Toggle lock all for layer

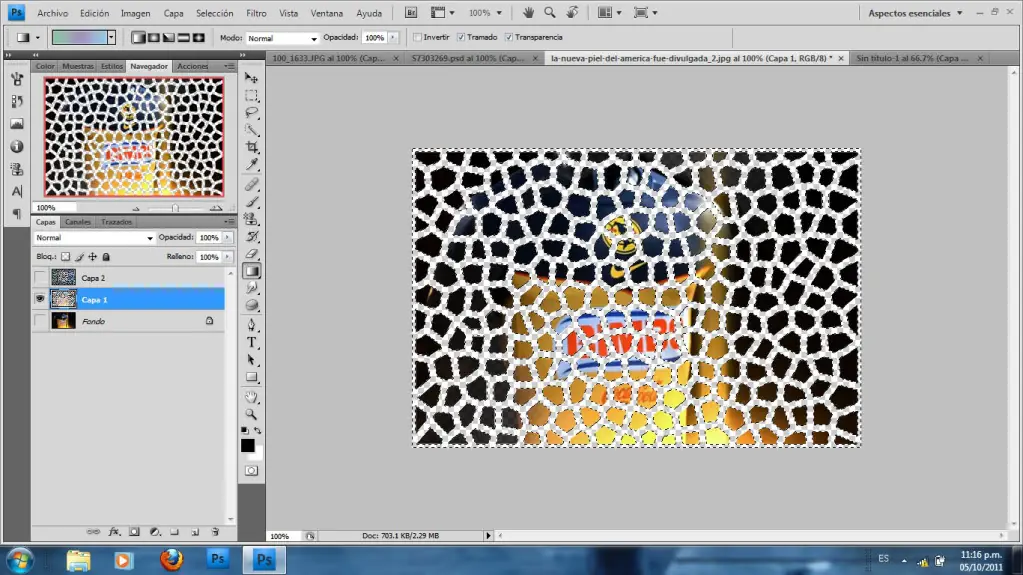(106, 256)
